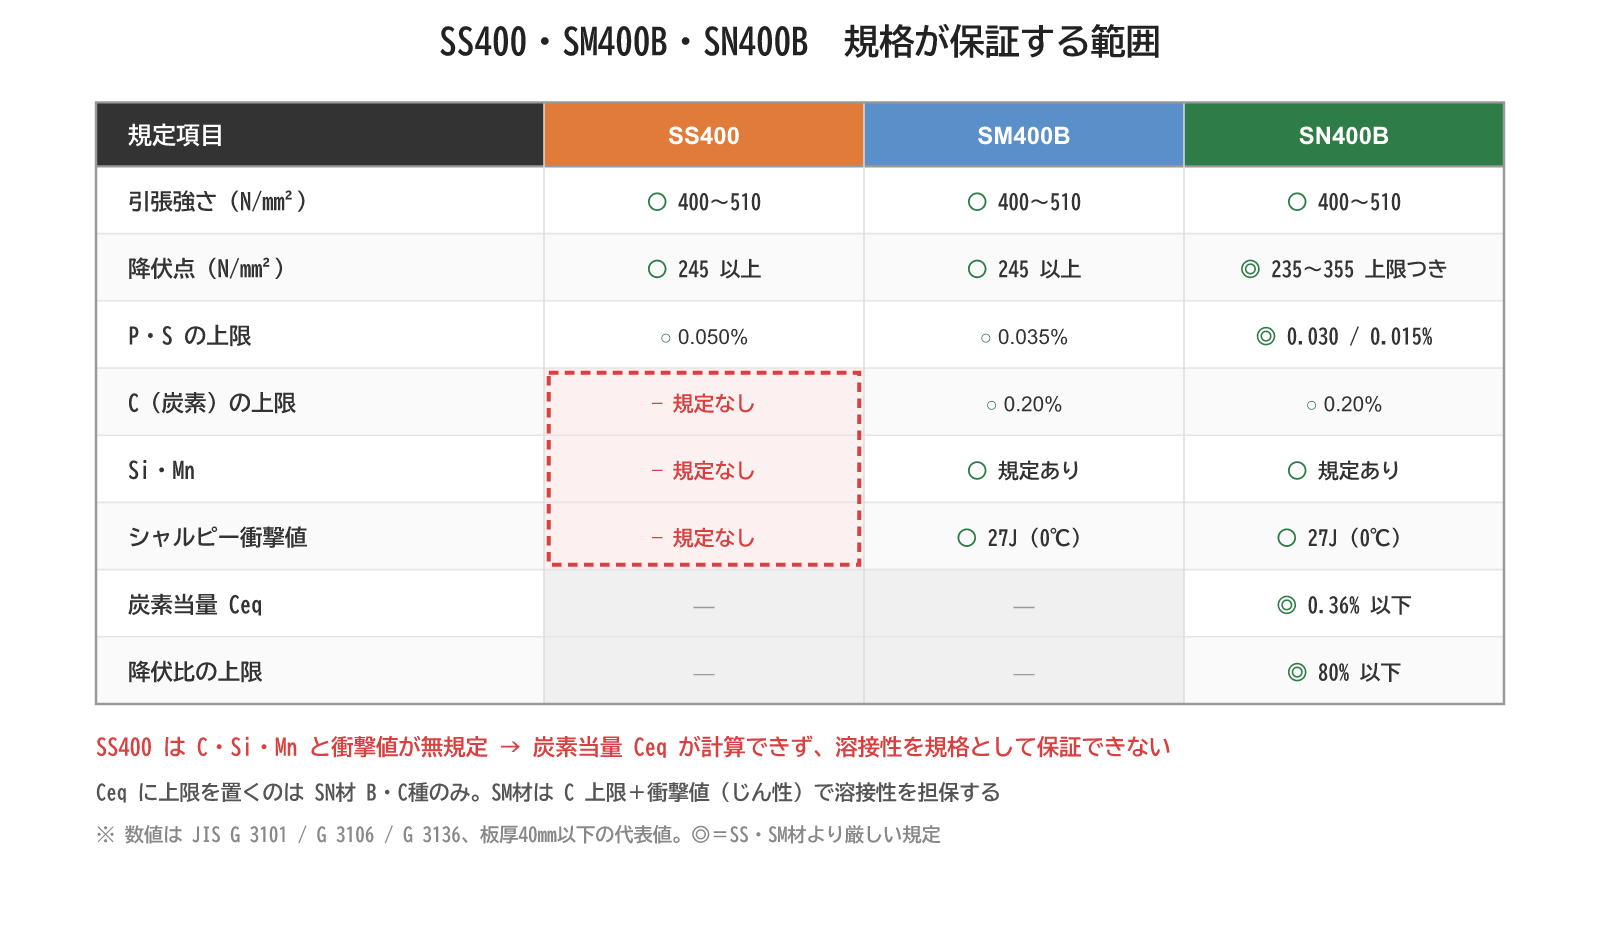Click the title SS400・SM400B・SN400B 規格が保証する範囲
This screenshot has width=1600, height=928.
click(800, 42)
